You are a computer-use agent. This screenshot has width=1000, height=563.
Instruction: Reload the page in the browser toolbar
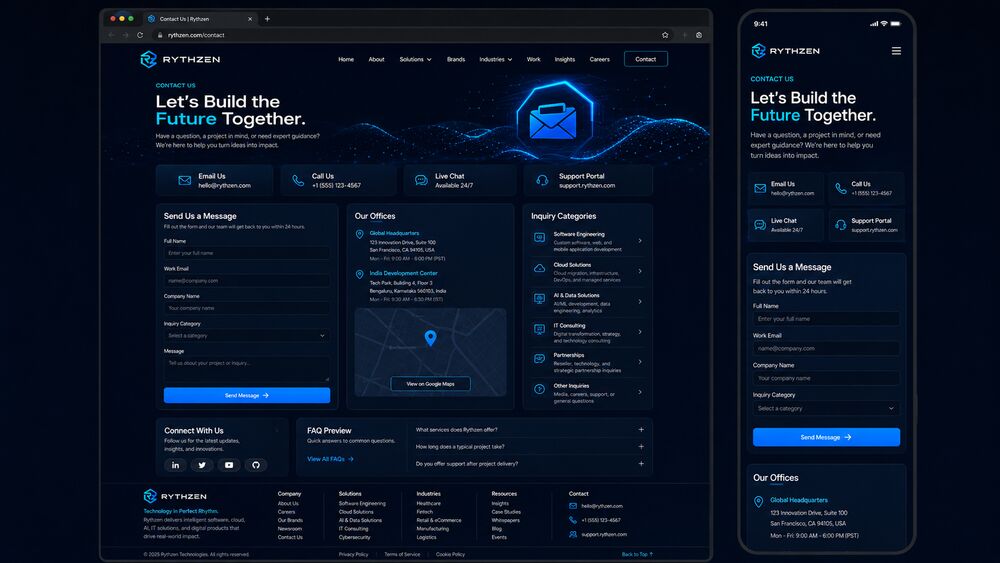[x=140, y=35]
